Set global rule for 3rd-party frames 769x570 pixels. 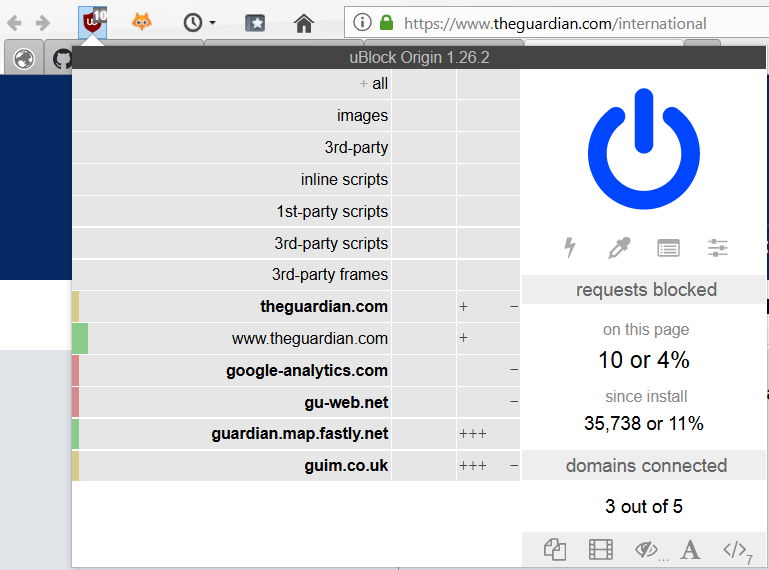tap(424, 275)
